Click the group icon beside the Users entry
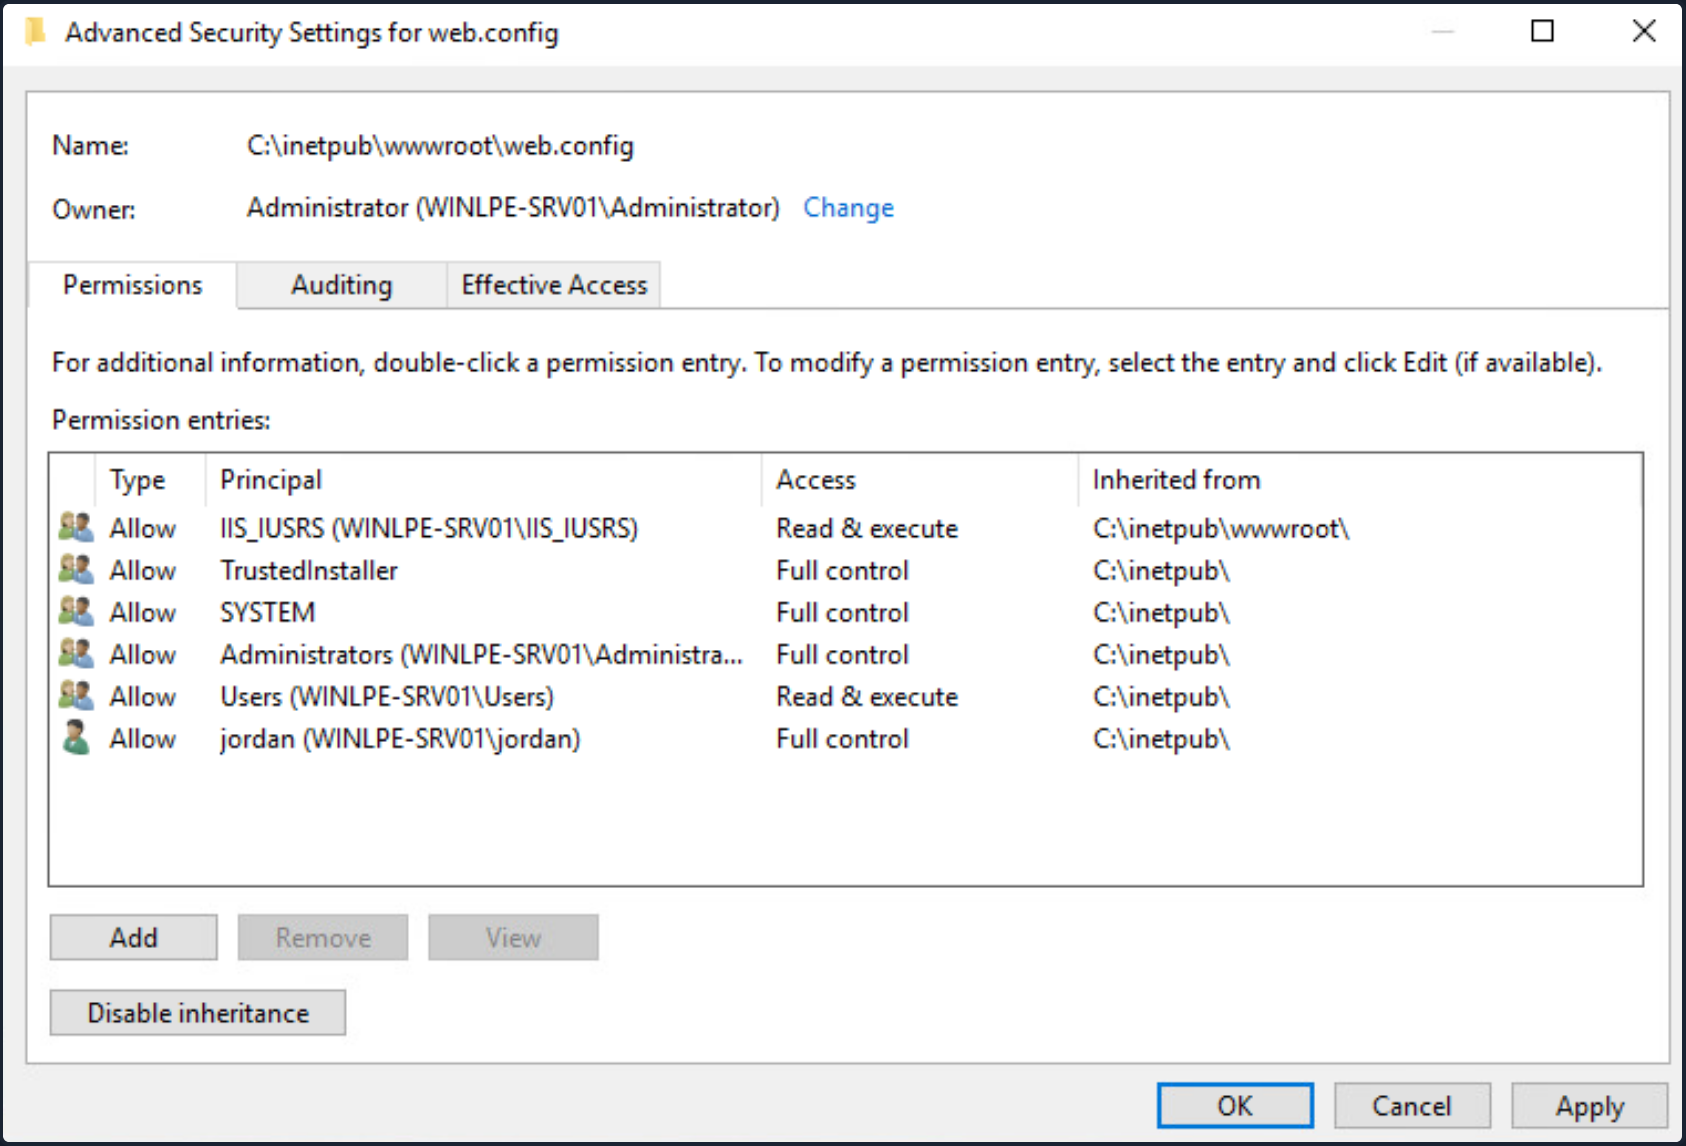This screenshot has width=1686, height=1146. (74, 696)
